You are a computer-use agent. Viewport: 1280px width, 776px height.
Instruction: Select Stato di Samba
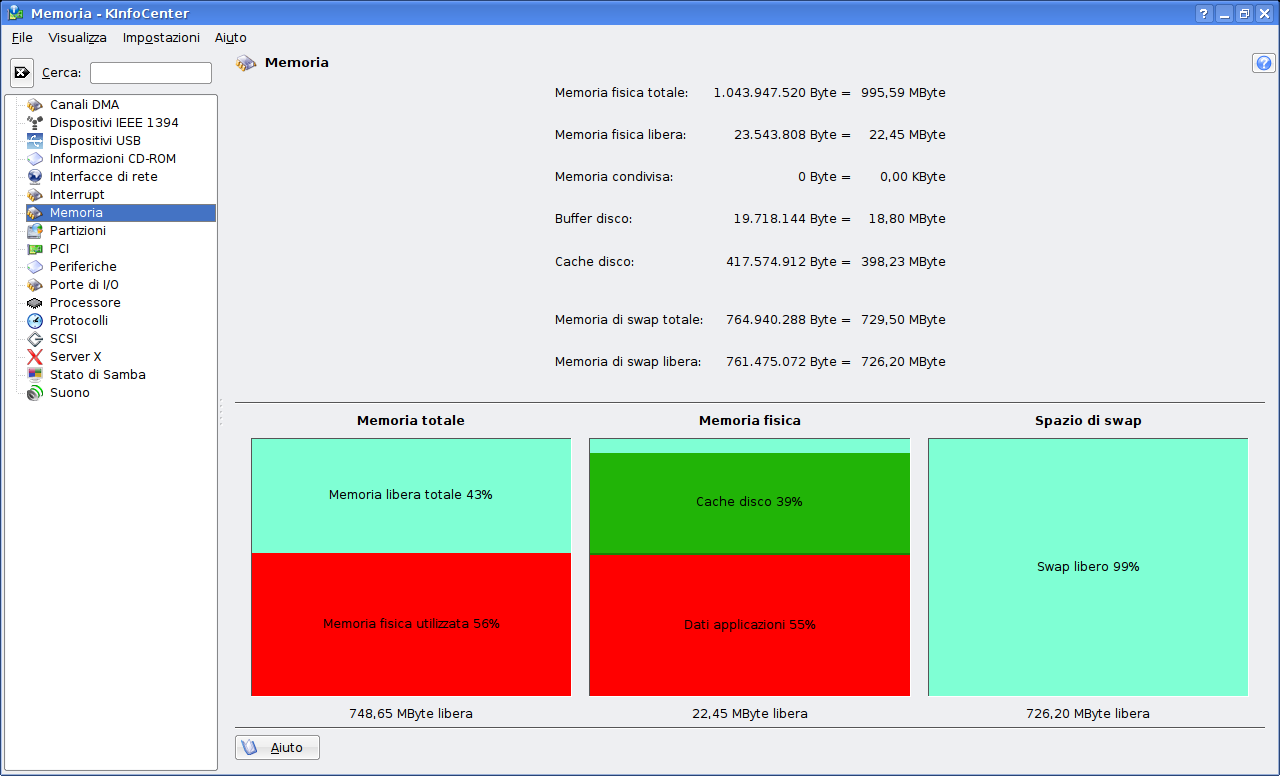(x=98, y=375)
